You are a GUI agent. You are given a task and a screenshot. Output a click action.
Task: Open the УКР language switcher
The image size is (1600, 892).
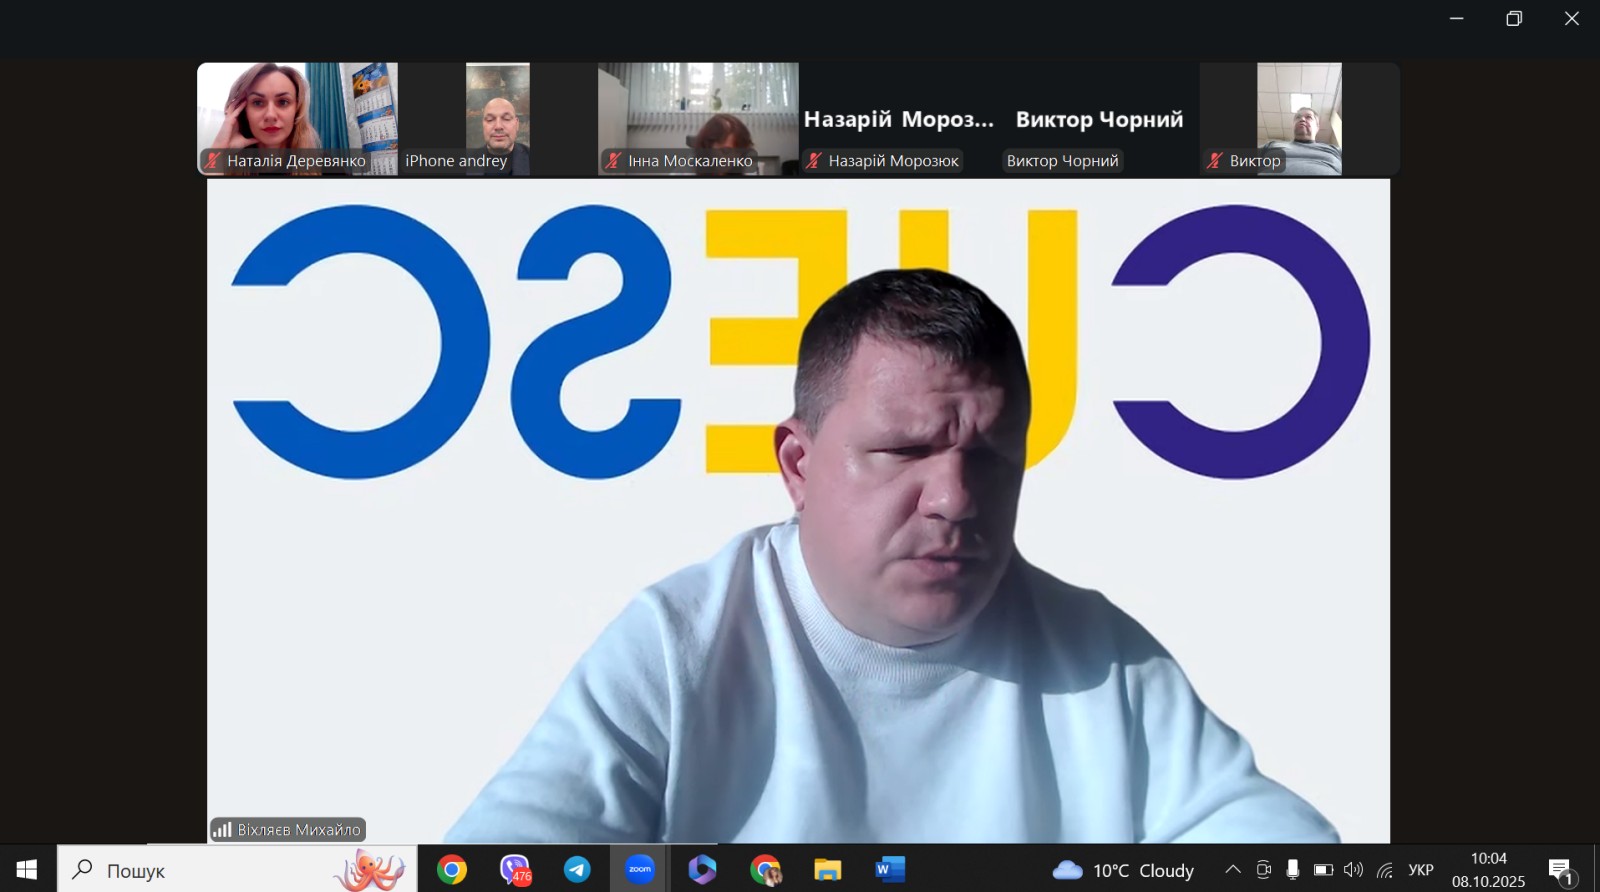pyautogui.click(x=1420, y=870)
